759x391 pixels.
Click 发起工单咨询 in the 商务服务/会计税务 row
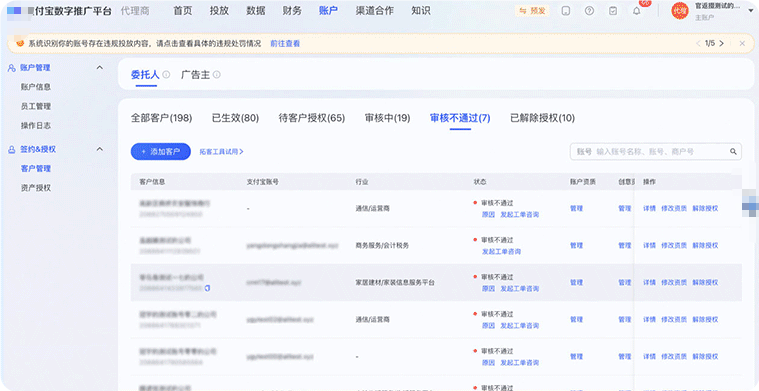point(501,252)
